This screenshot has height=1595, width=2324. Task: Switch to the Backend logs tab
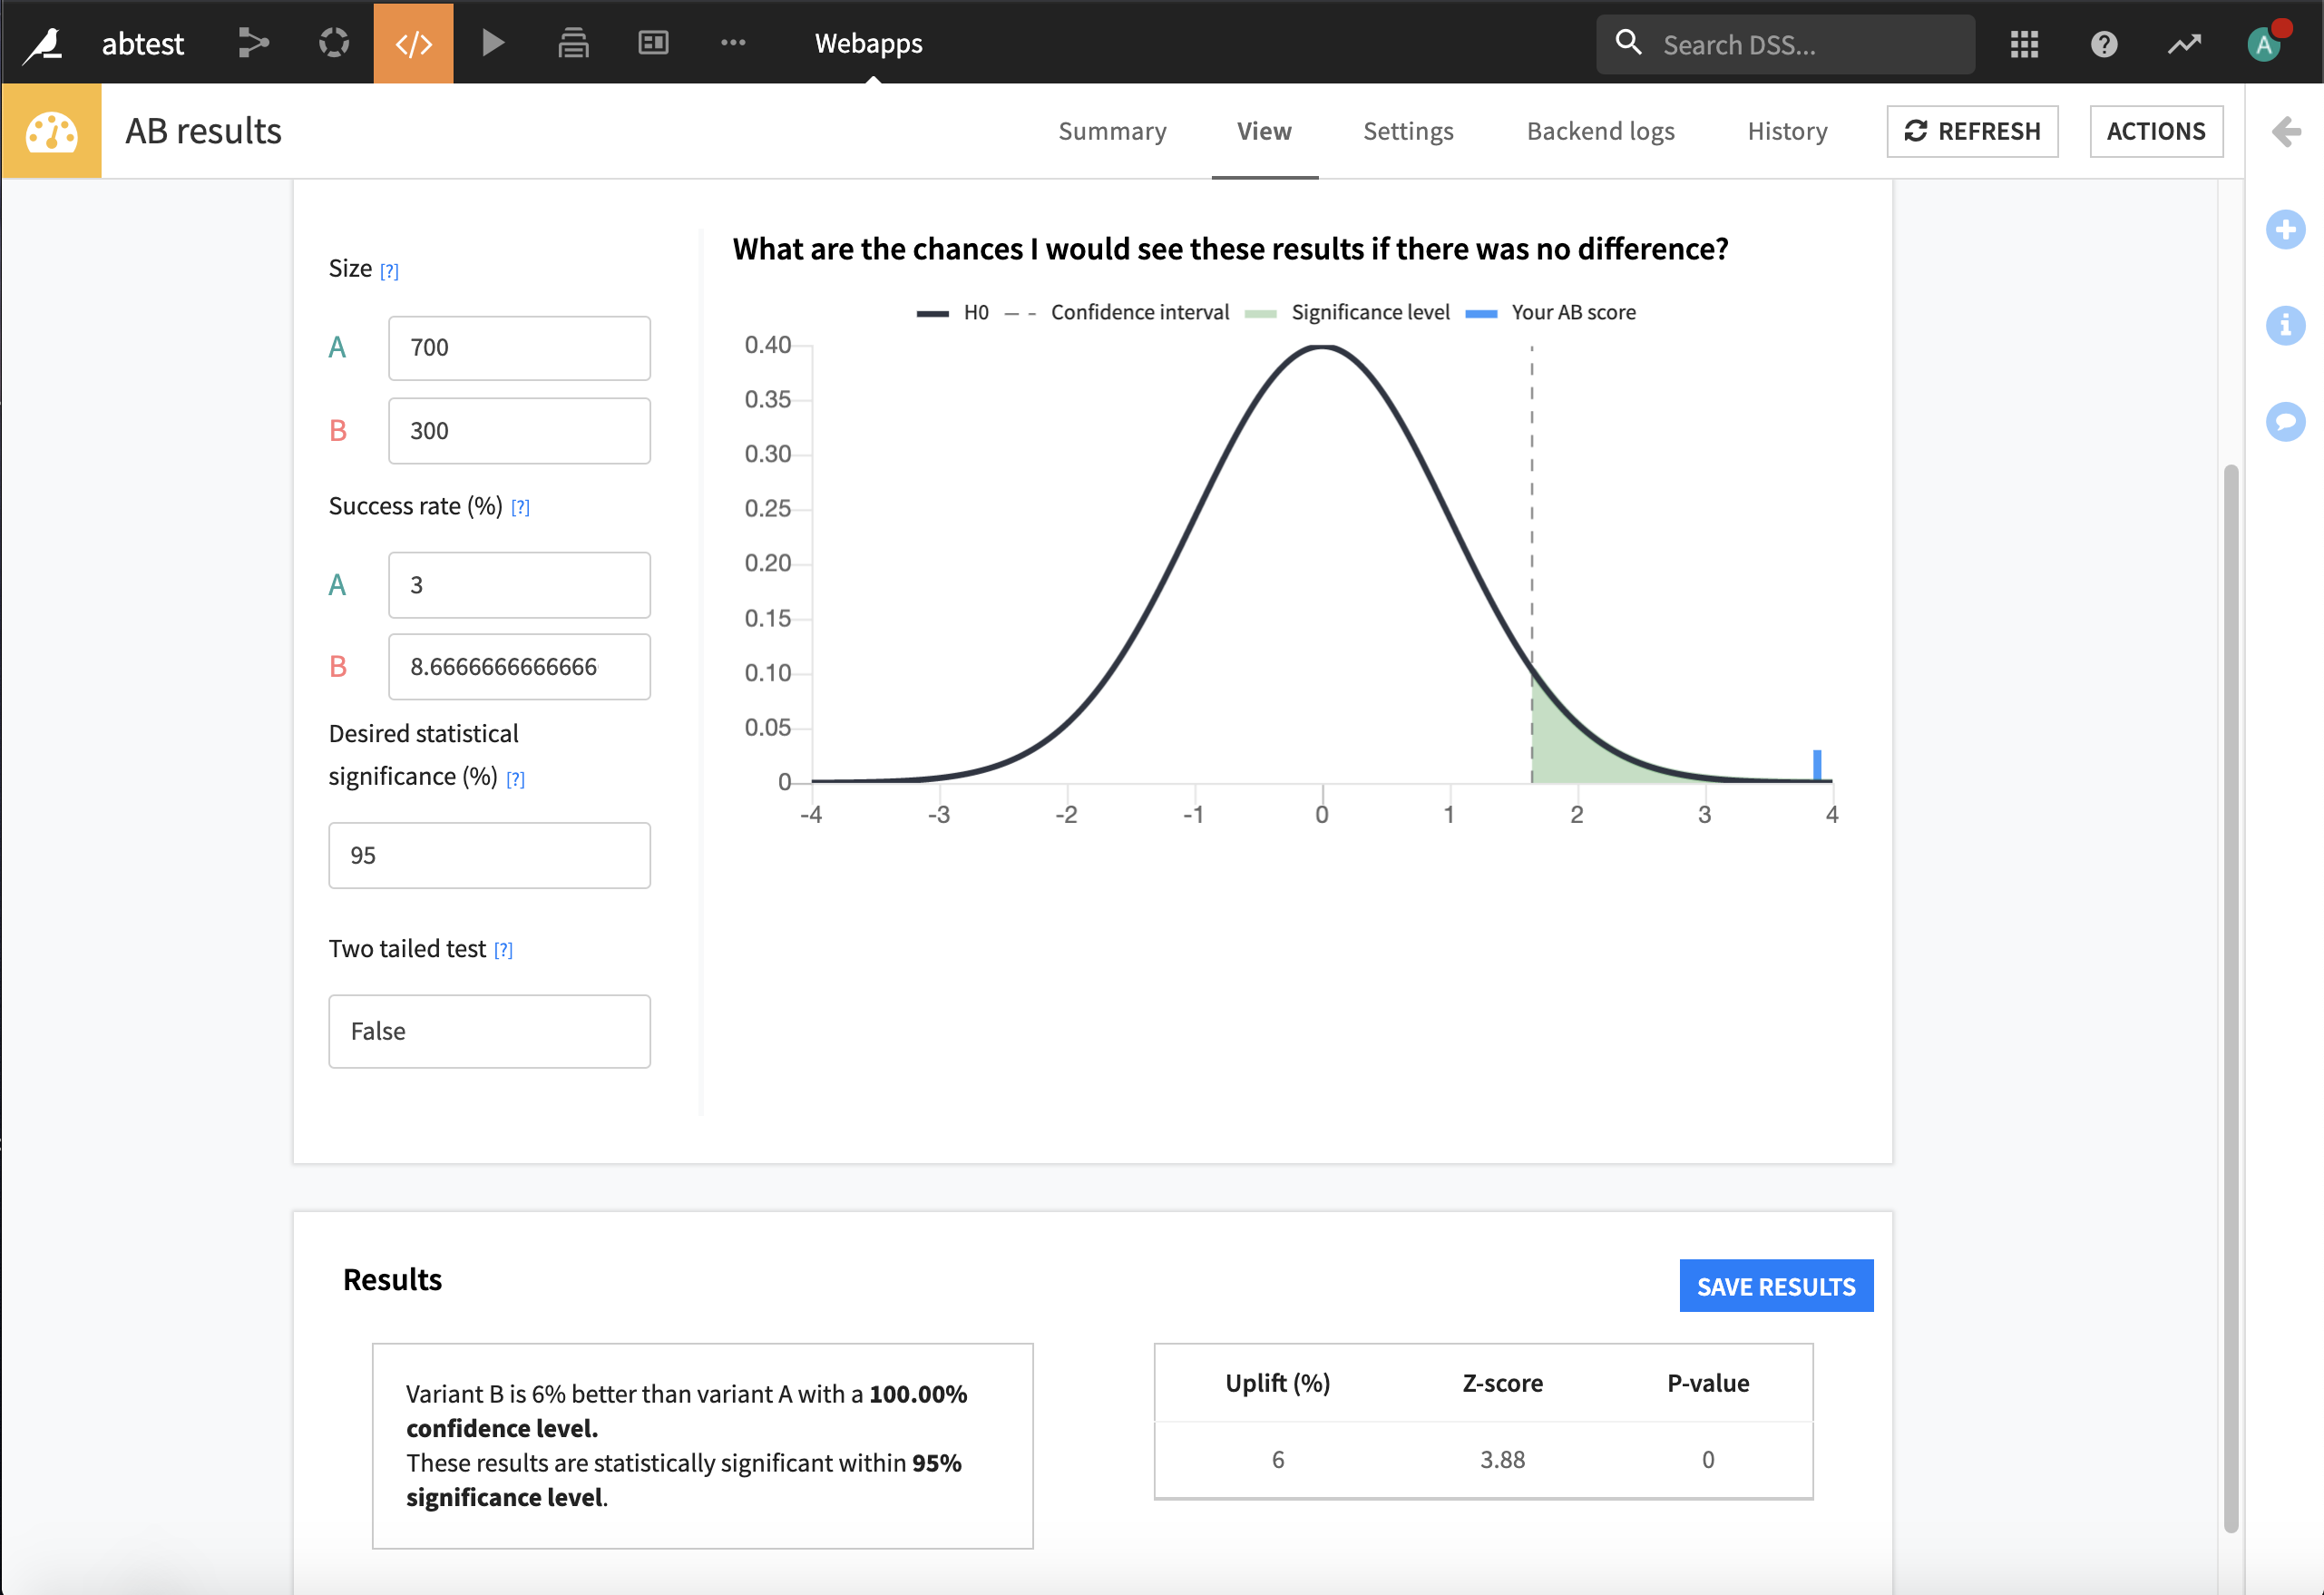click(x=1600, y=131)
